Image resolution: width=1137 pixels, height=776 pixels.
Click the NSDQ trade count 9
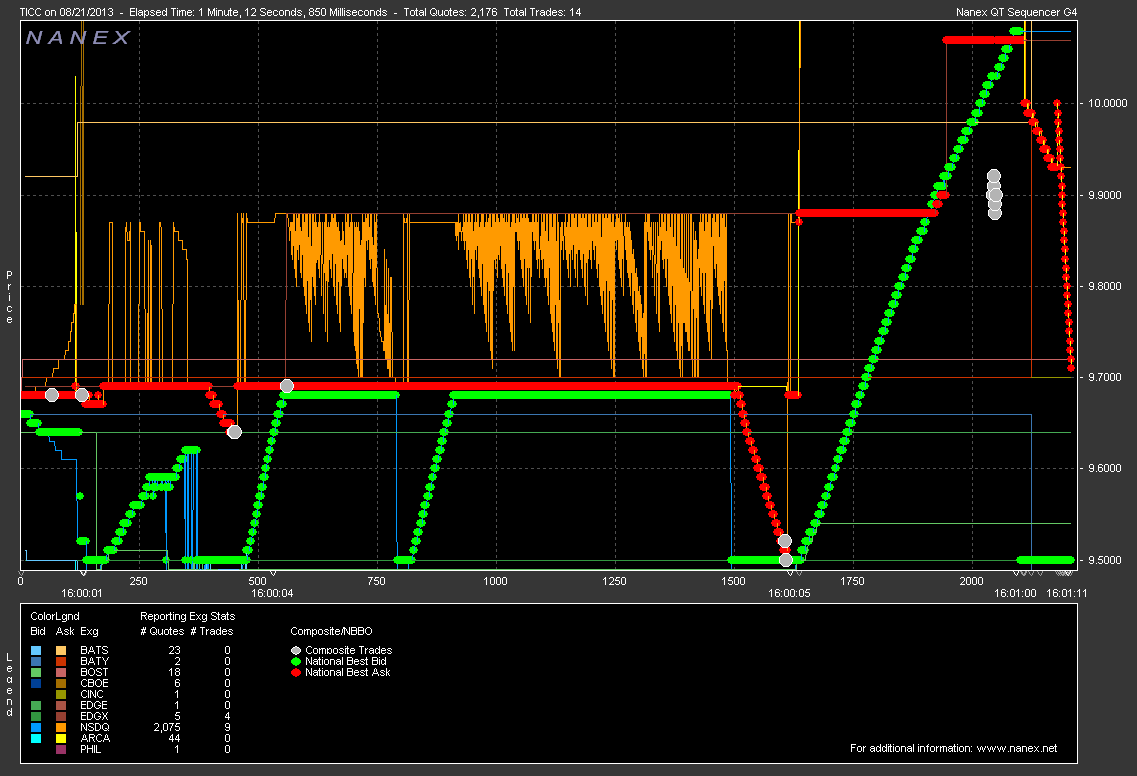(227, 727)
